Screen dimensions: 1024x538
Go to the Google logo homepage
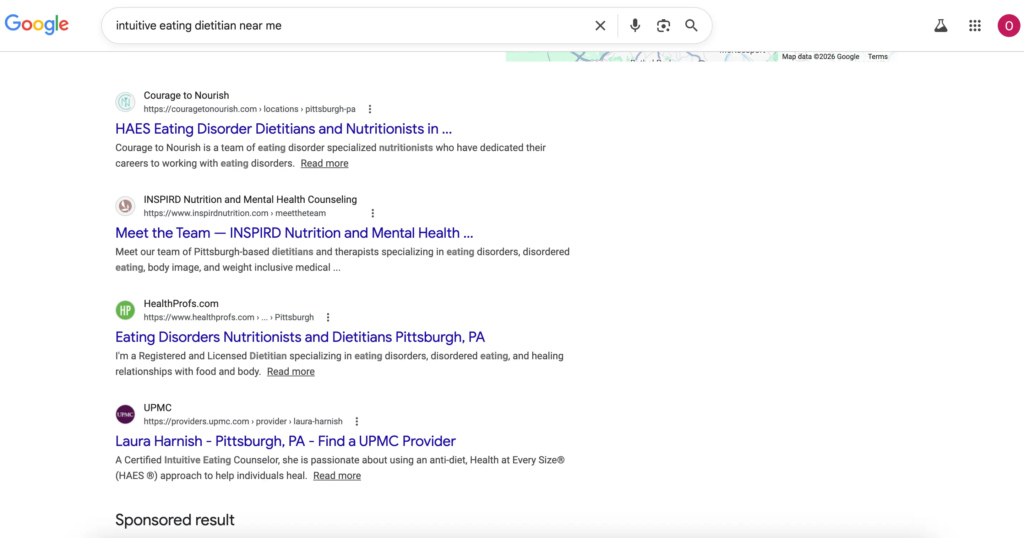[x=37, y=25]
